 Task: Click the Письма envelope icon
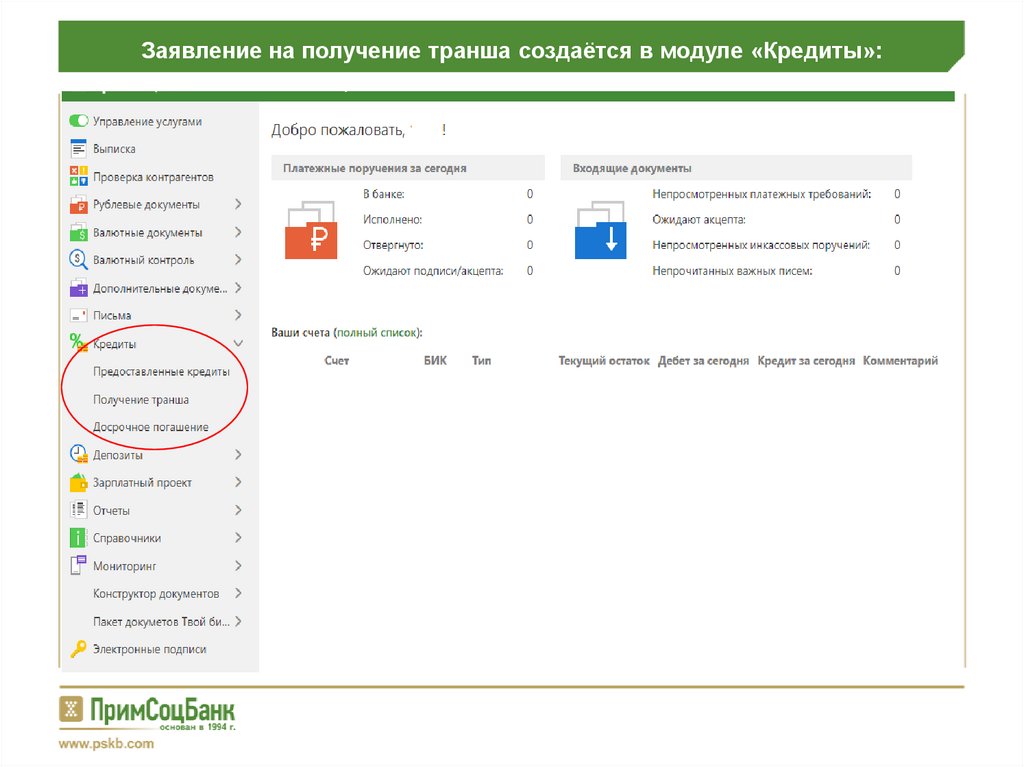coord(78,314)
